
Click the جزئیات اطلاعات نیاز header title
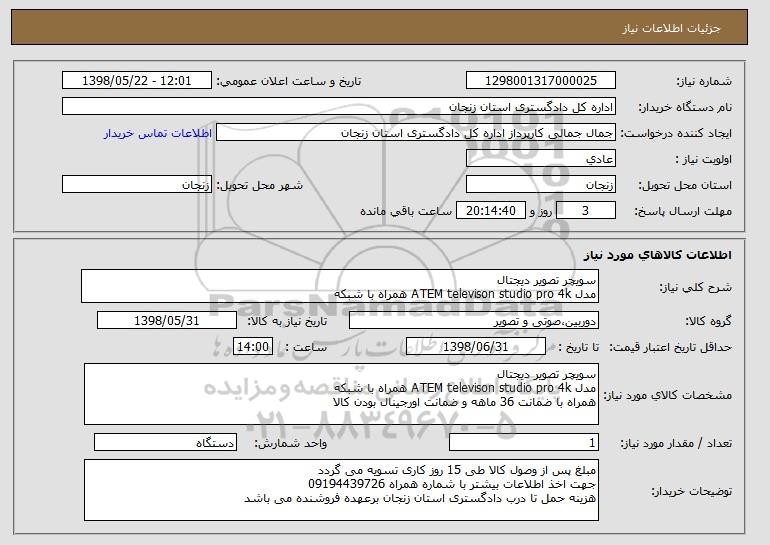[x=671, y=28]
